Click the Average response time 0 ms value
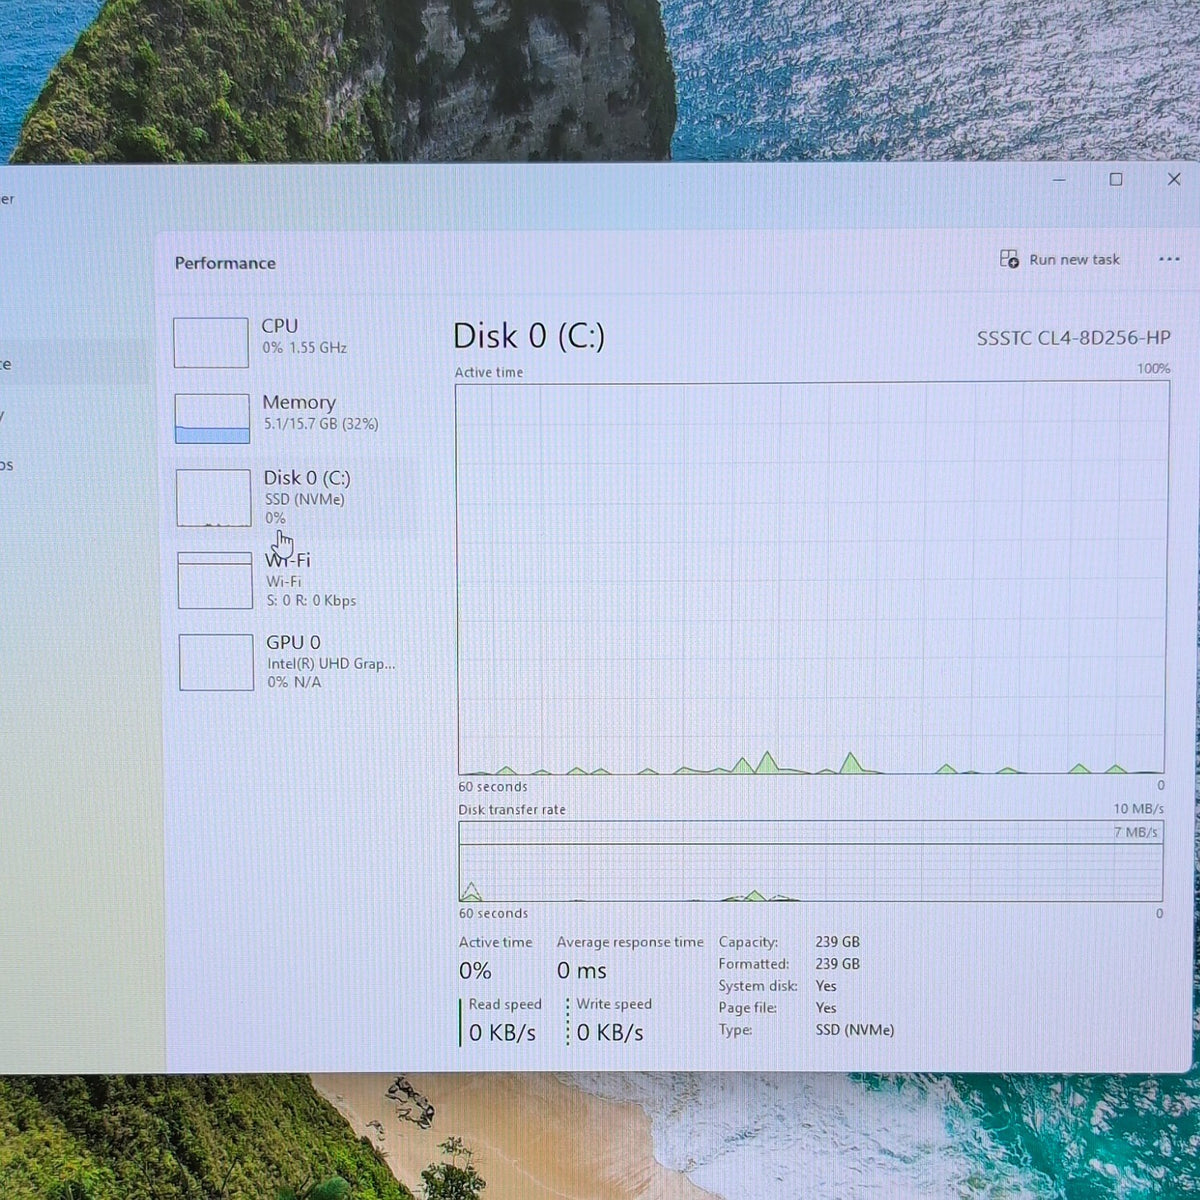The width and height of the screenshot is (1200, 1200). pos(582,971)
